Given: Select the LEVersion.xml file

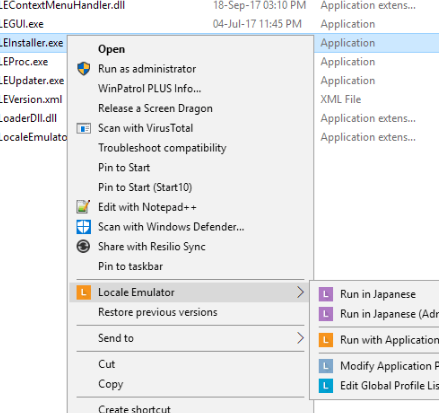Looking at the screenshot, I should pos(31,99).
